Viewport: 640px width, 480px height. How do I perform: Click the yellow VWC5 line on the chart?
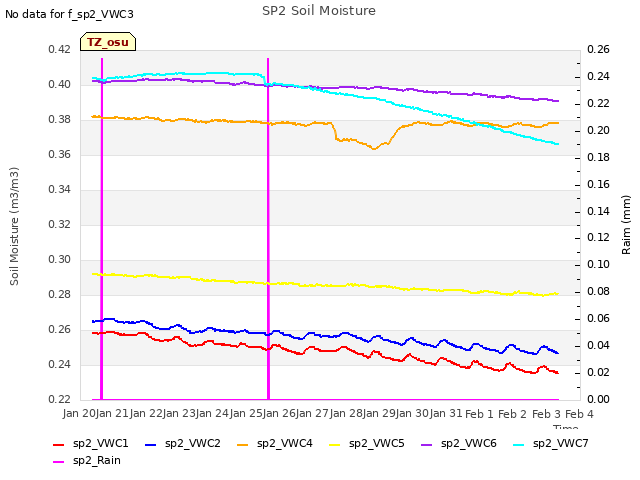coord(325,285)
